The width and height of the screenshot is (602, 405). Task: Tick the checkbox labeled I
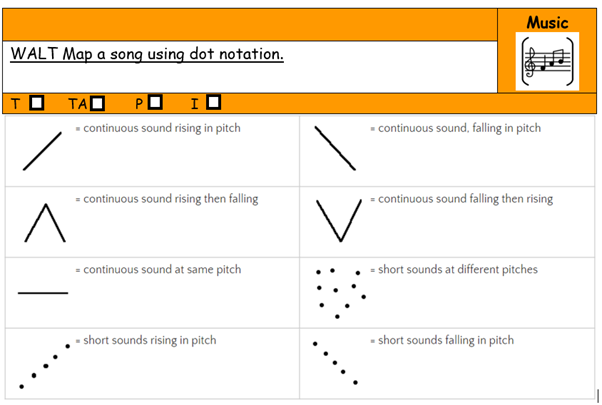click(x=213, y=102)
